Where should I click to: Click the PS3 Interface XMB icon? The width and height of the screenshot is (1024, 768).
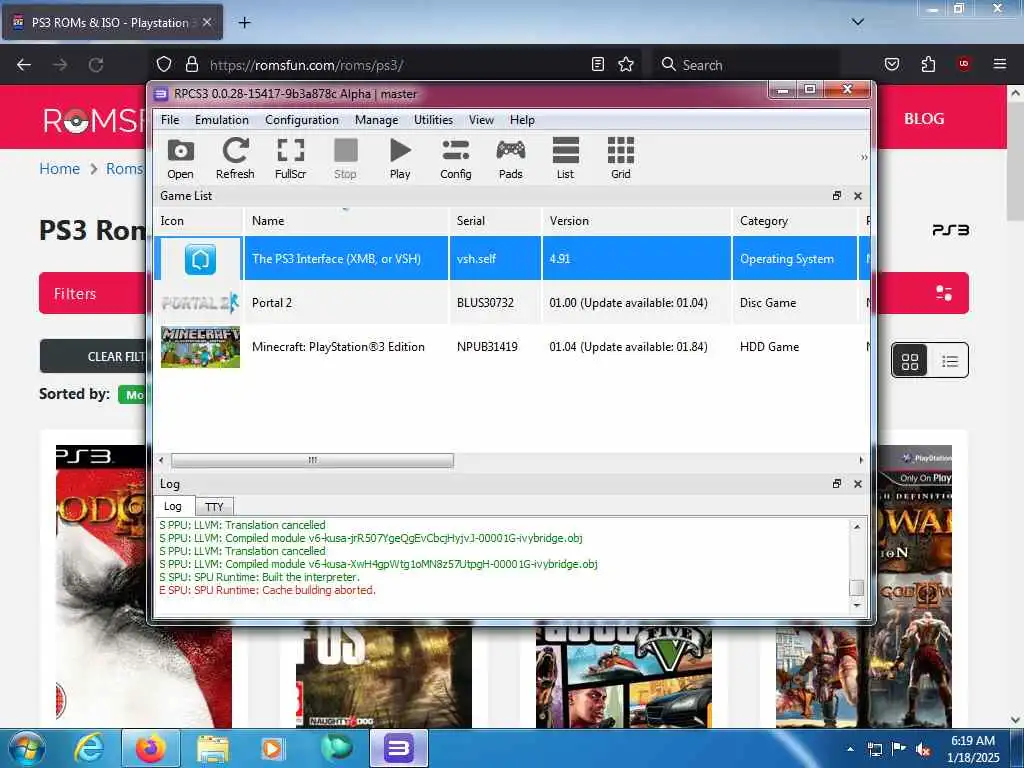click(x=200, y=259)
